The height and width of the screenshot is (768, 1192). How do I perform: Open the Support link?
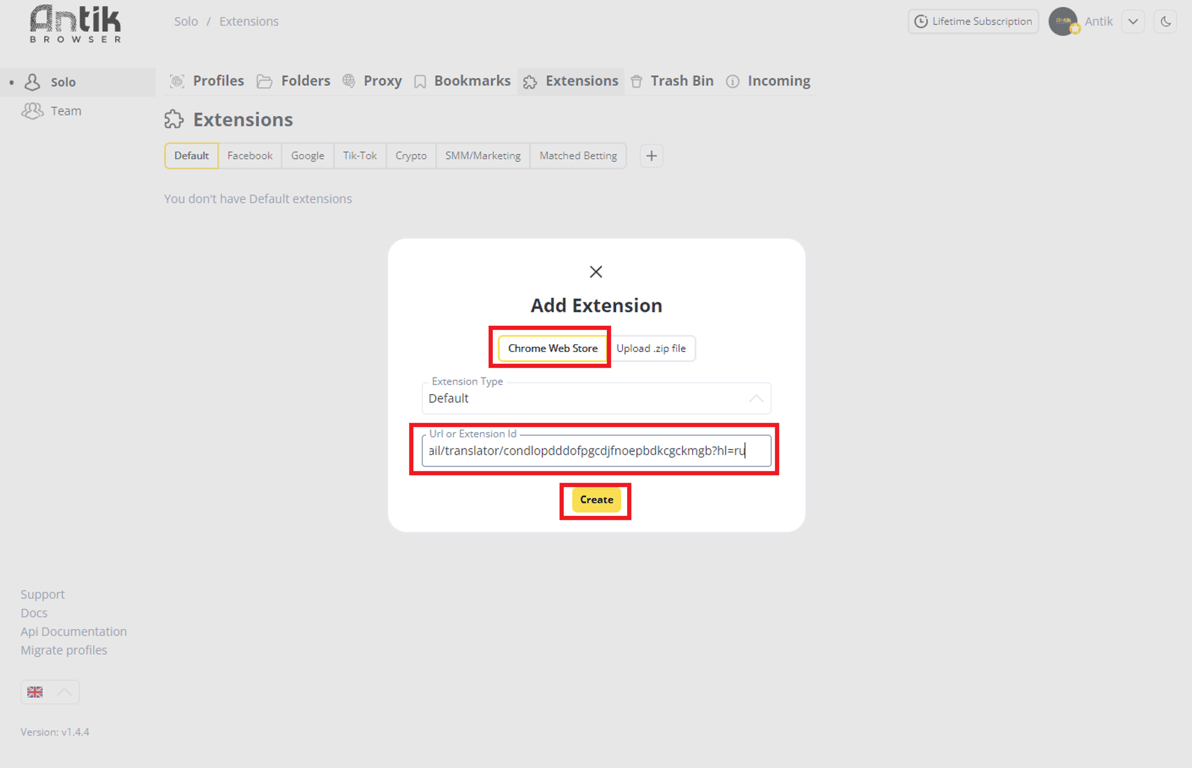(x=43, y=595)
